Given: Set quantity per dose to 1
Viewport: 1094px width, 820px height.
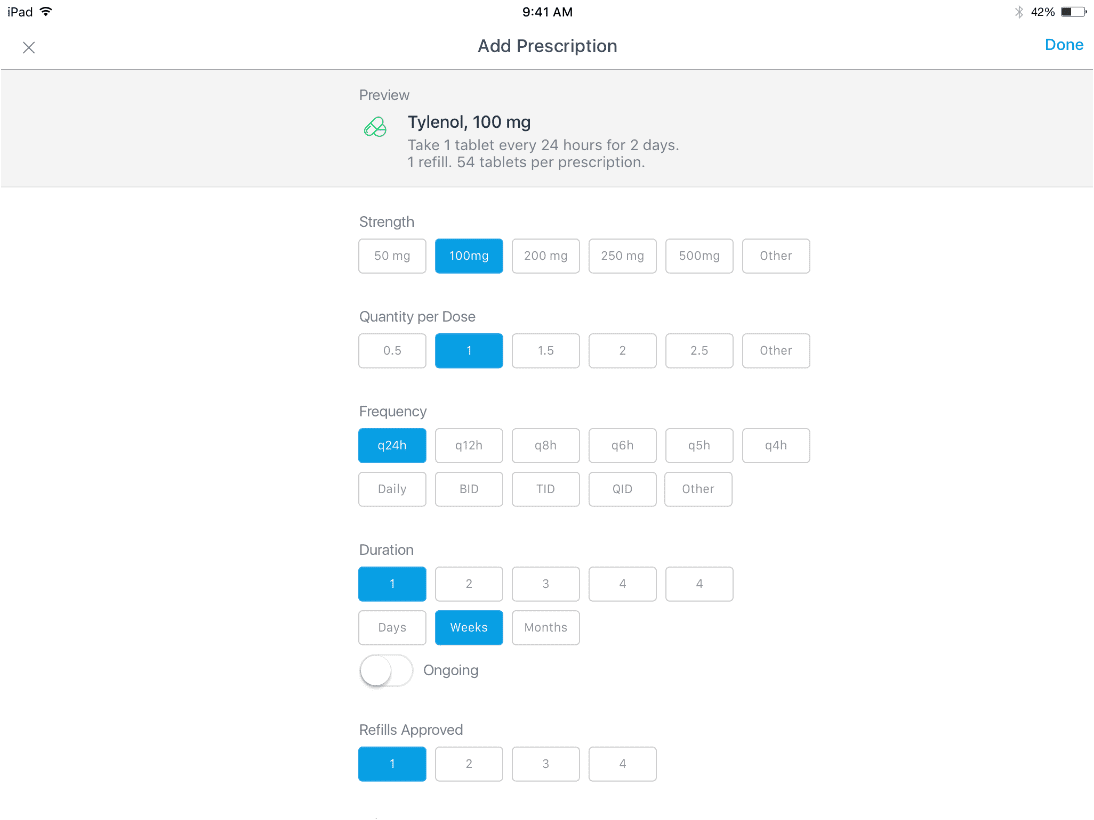Looking at the screenshot, I should [x=469, y=350].
